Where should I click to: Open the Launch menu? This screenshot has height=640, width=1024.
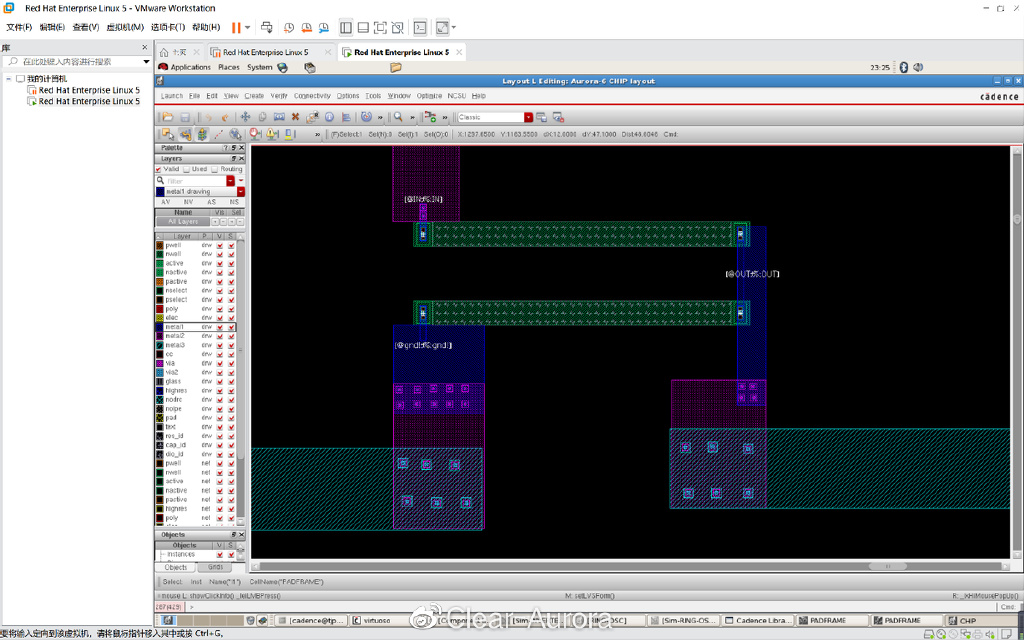coord(172,96)
